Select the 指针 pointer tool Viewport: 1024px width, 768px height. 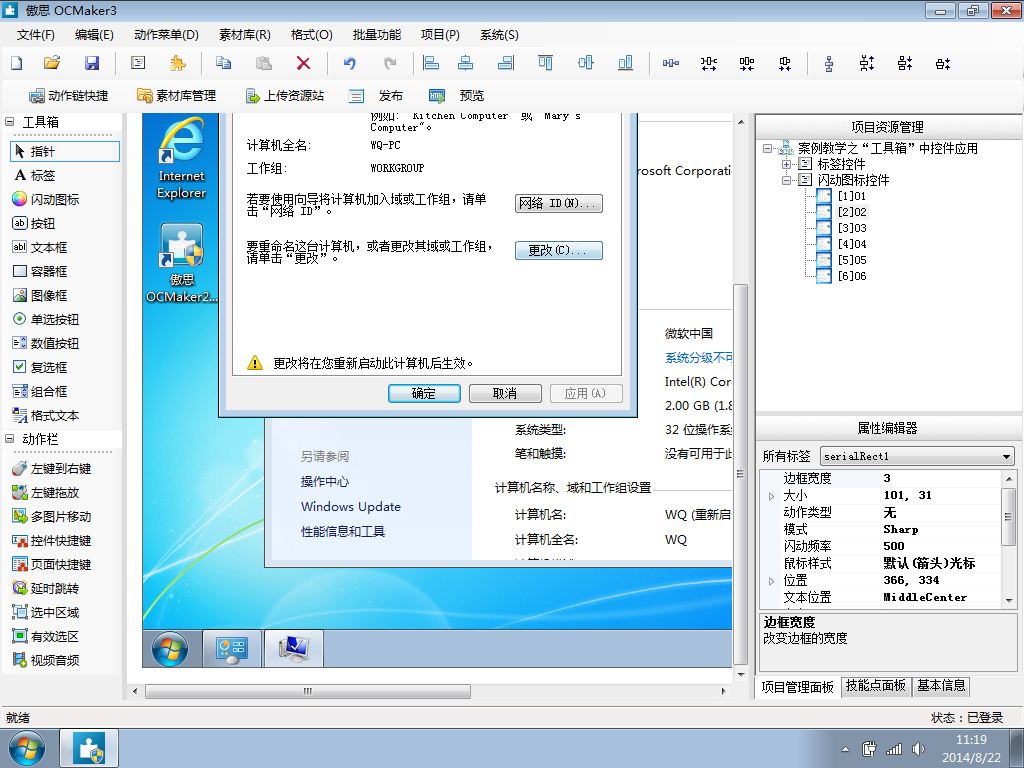pyautogui.click(x=65, y=152)
